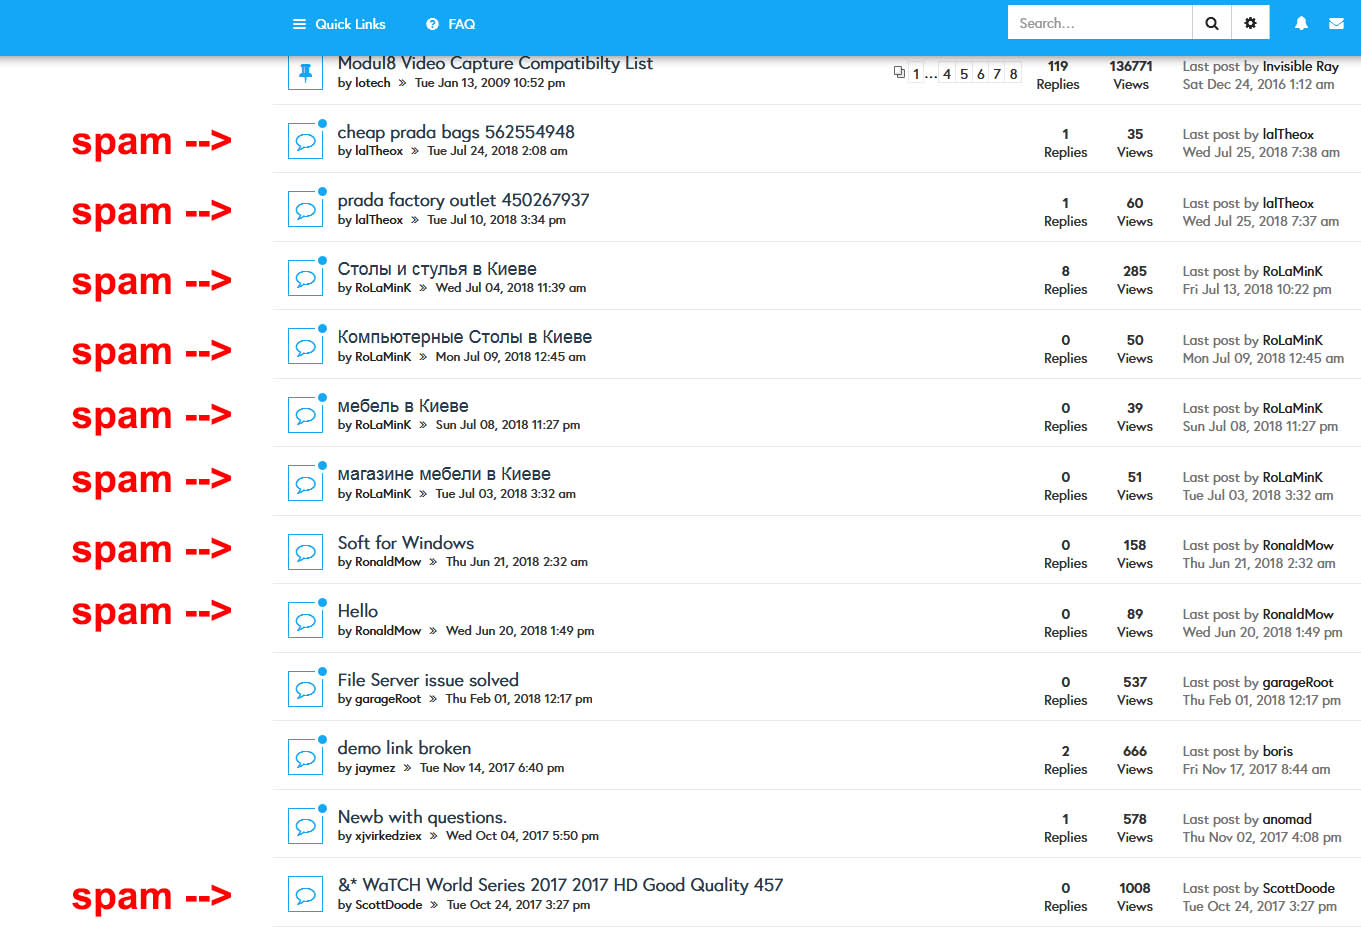Open topic Столы и стулья в Киеве
Viewport: 1361px width, 927px height.
437,269
